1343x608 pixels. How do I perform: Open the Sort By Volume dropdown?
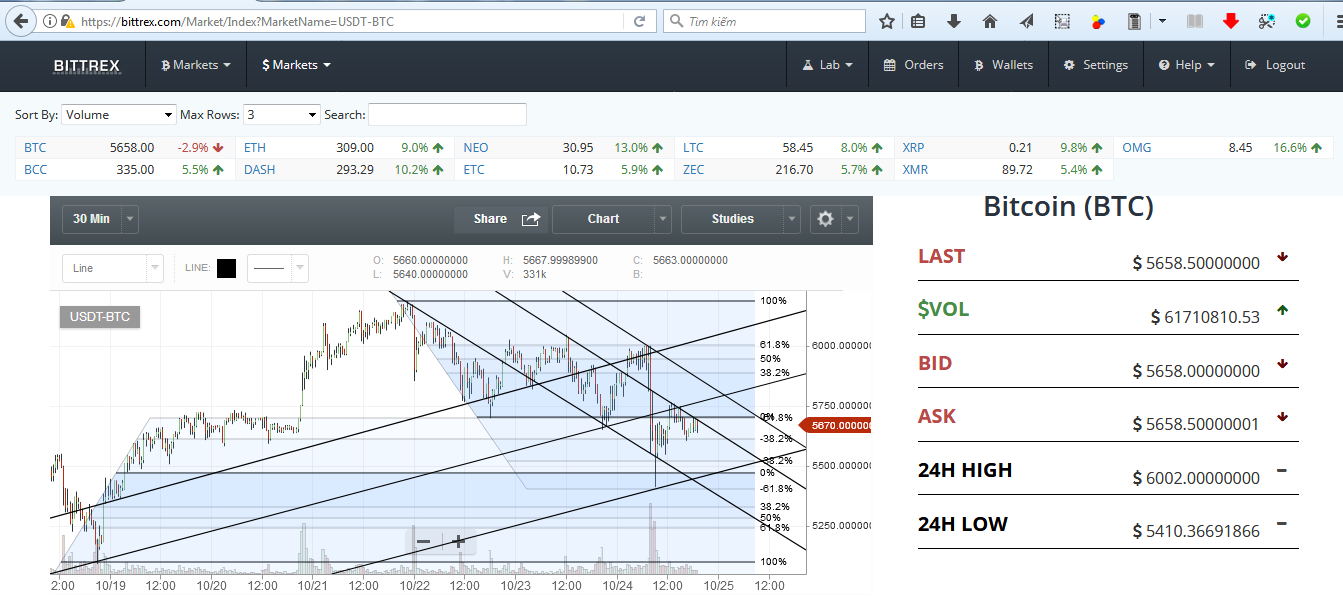point(119,115)
